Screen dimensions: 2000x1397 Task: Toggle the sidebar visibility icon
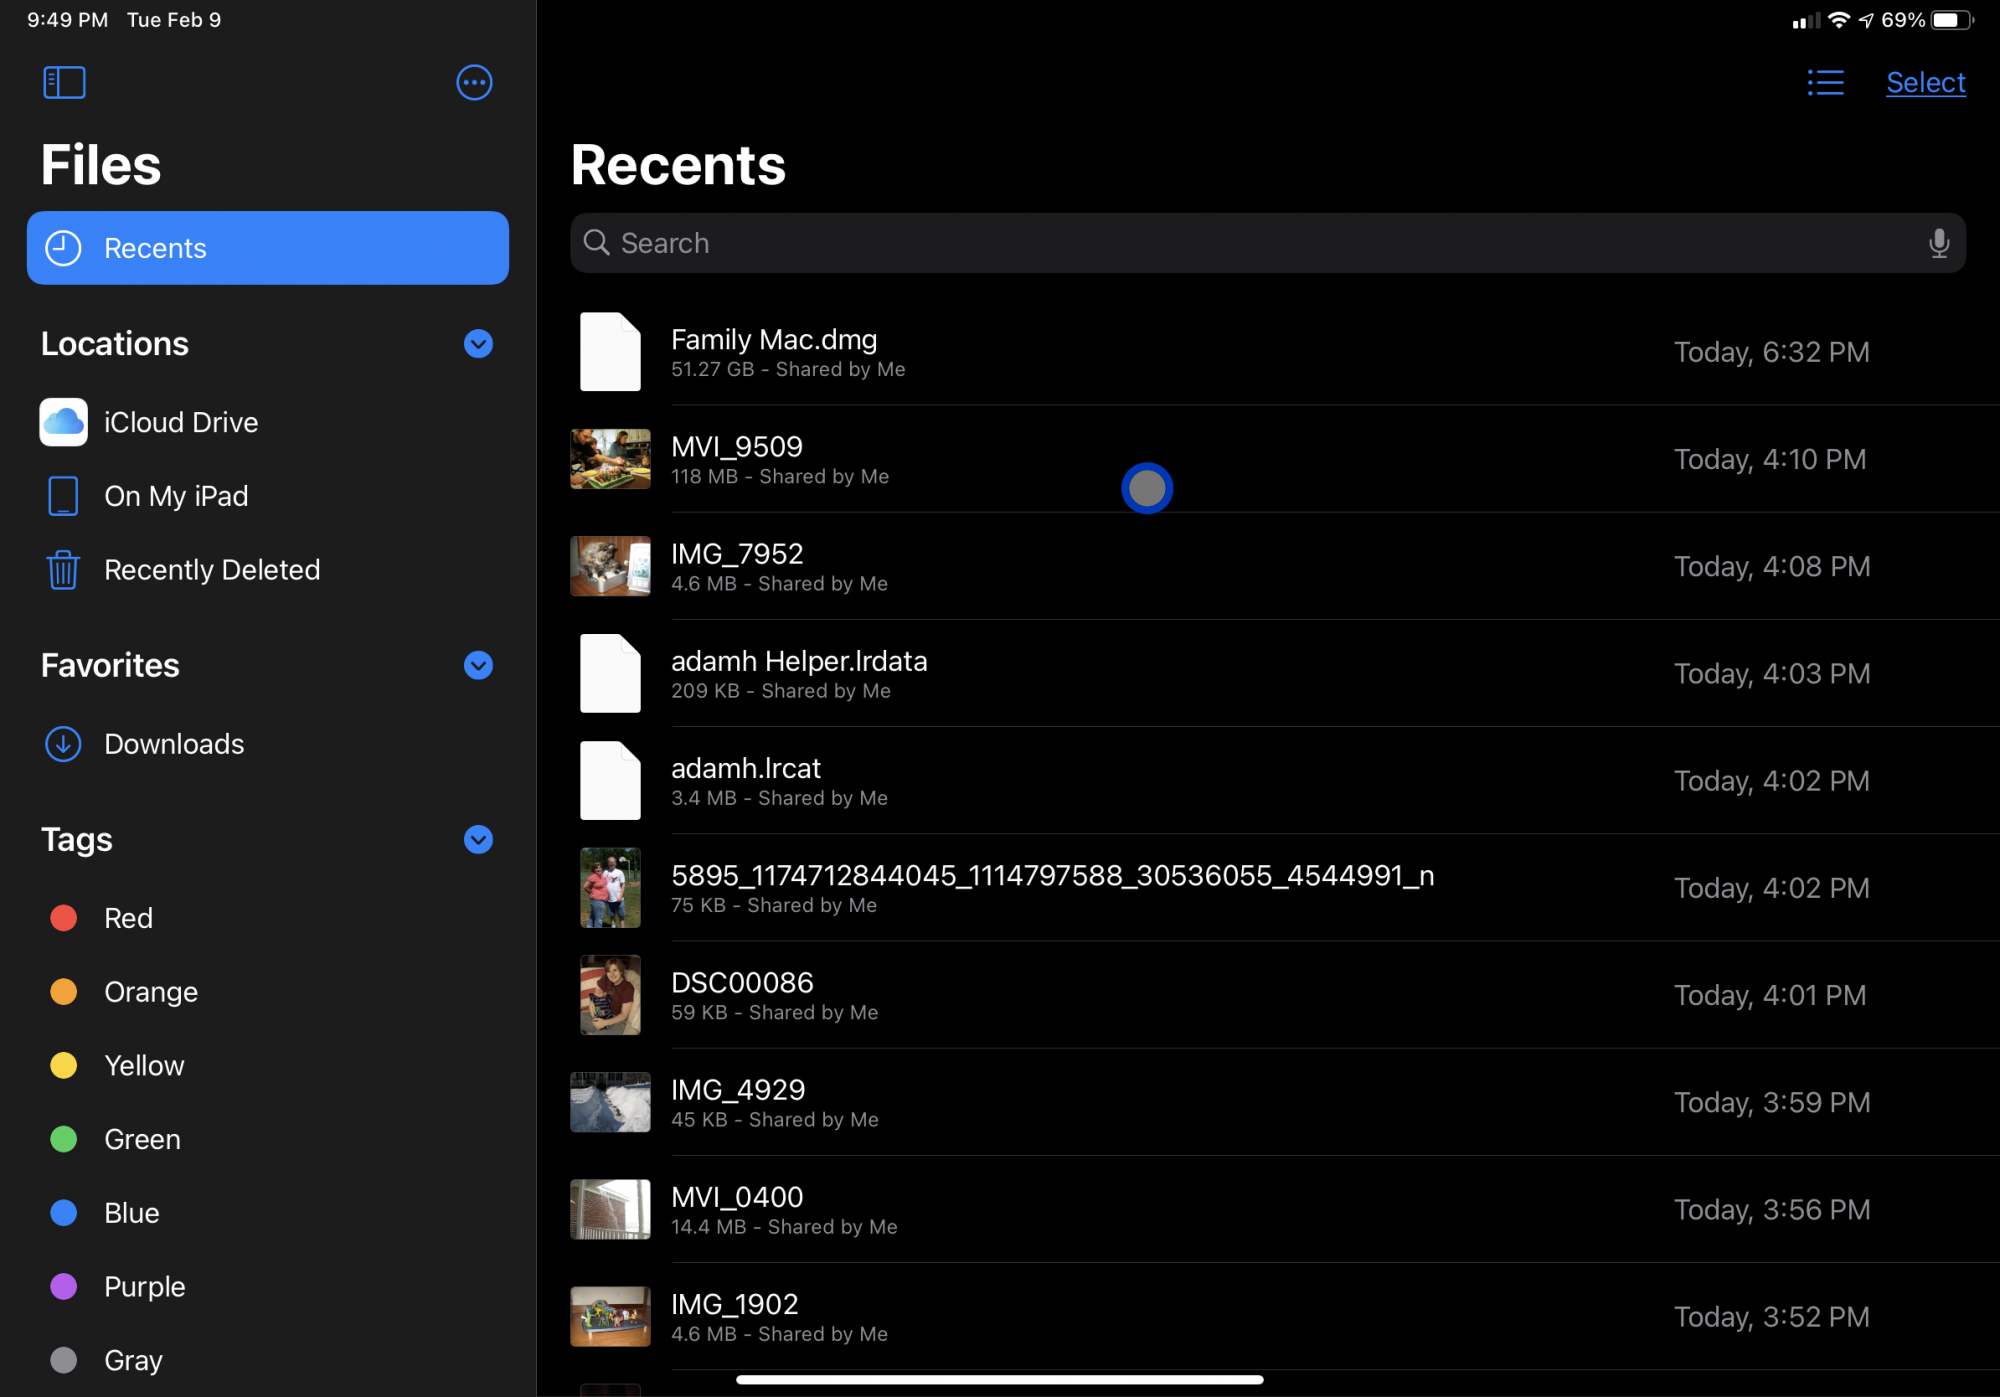tap(64, 82)
